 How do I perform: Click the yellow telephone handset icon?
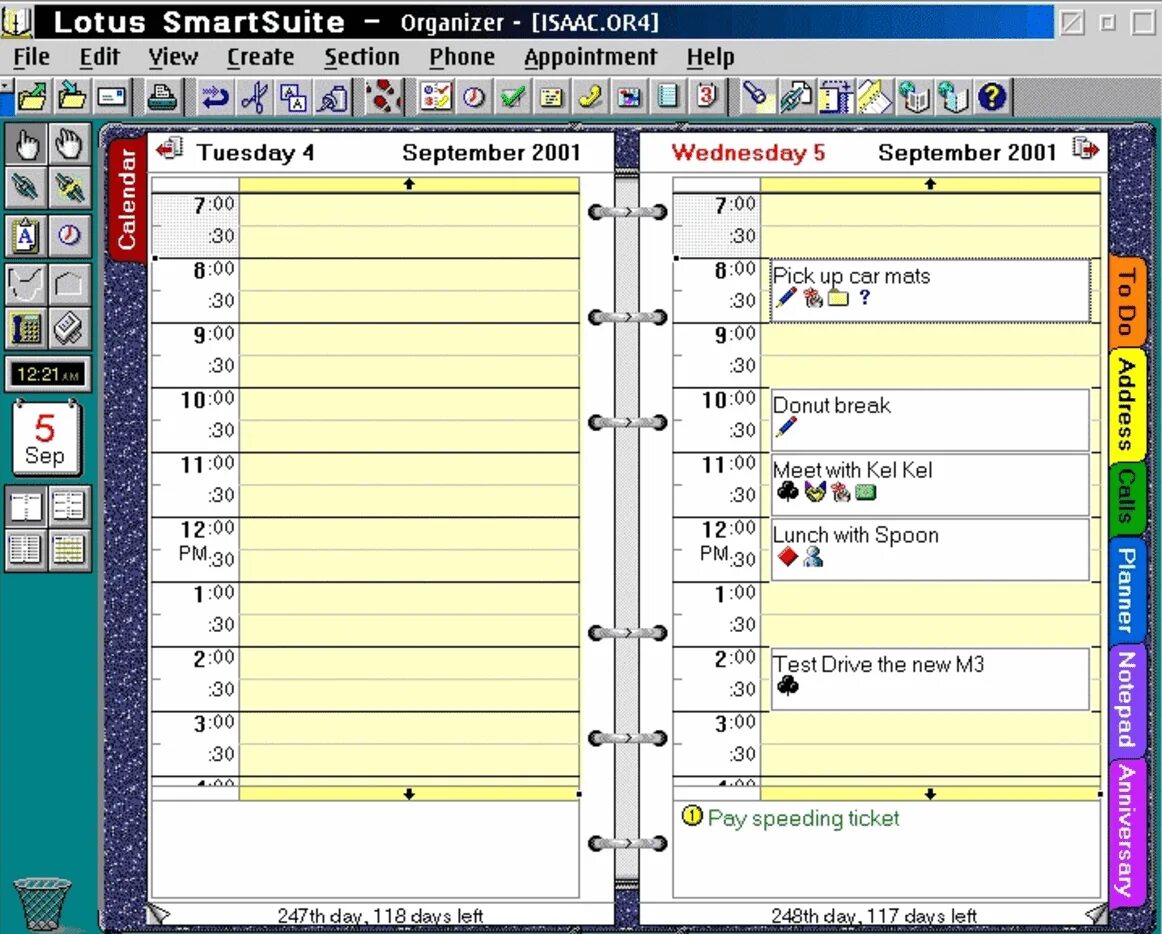[x=591, y=97]
